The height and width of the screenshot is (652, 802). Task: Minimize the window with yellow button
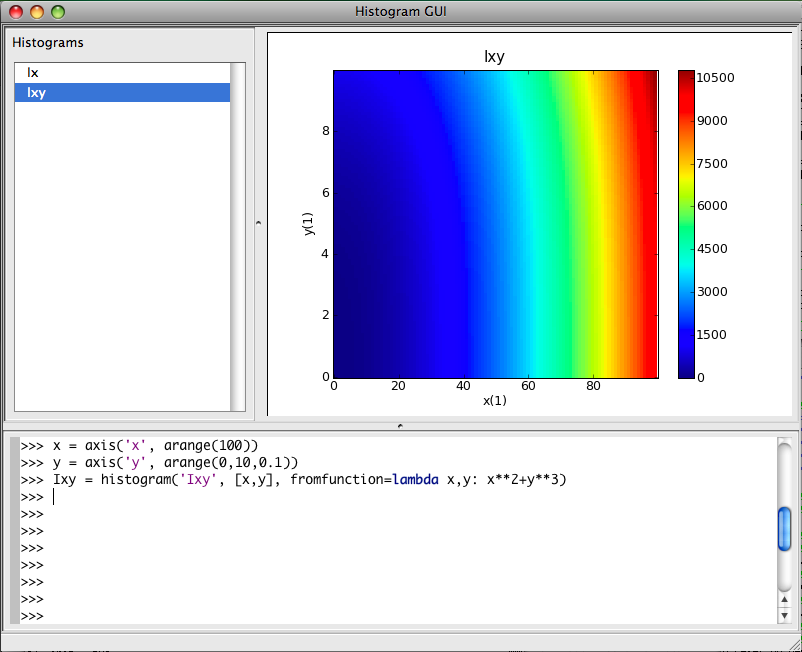tap(37, 12)
